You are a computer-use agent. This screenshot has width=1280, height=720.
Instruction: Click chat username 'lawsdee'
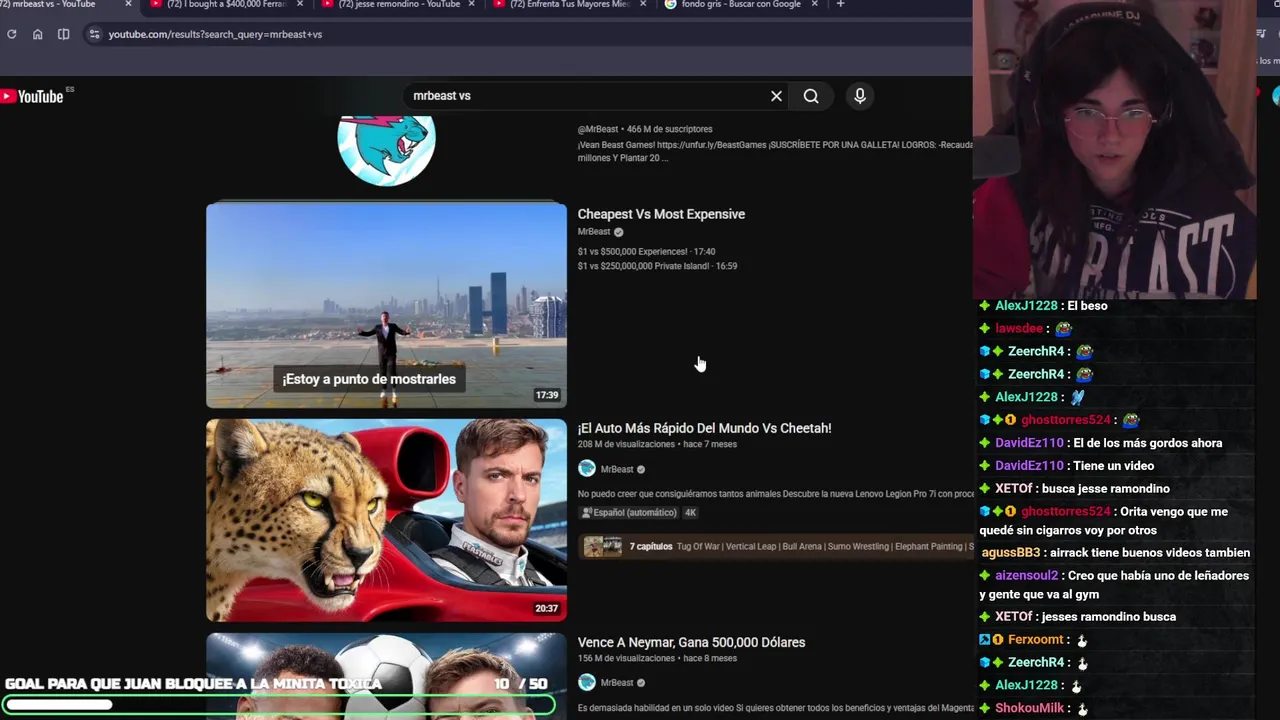pos(1019,329)
